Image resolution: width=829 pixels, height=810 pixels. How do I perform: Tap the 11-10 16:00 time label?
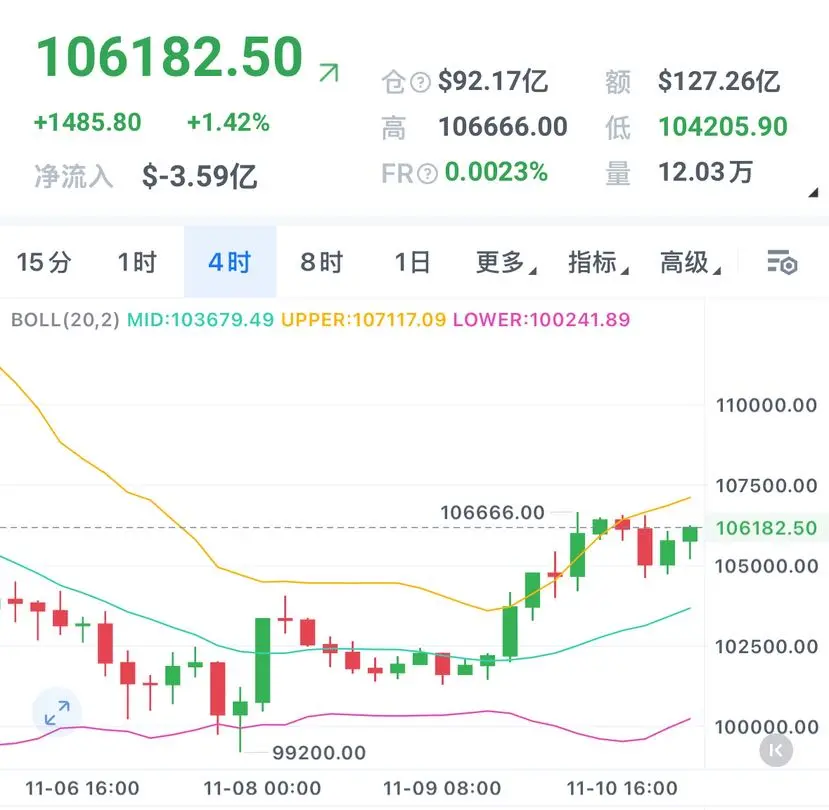[x=622, y=788]
